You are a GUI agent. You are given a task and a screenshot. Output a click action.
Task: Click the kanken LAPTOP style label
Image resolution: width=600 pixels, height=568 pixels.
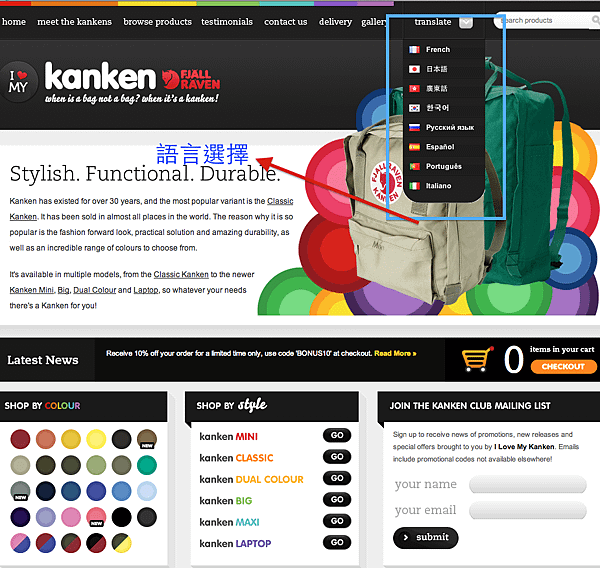pos(235,544)
